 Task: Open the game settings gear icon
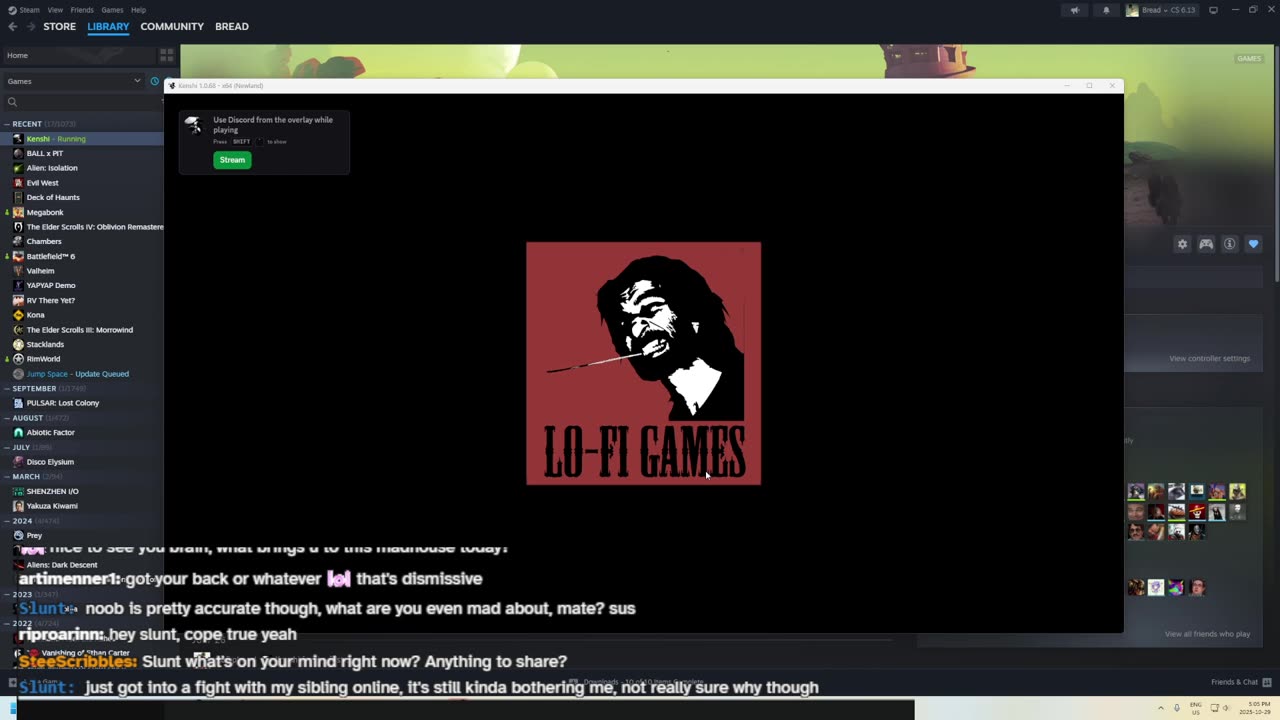point(1182,244)
